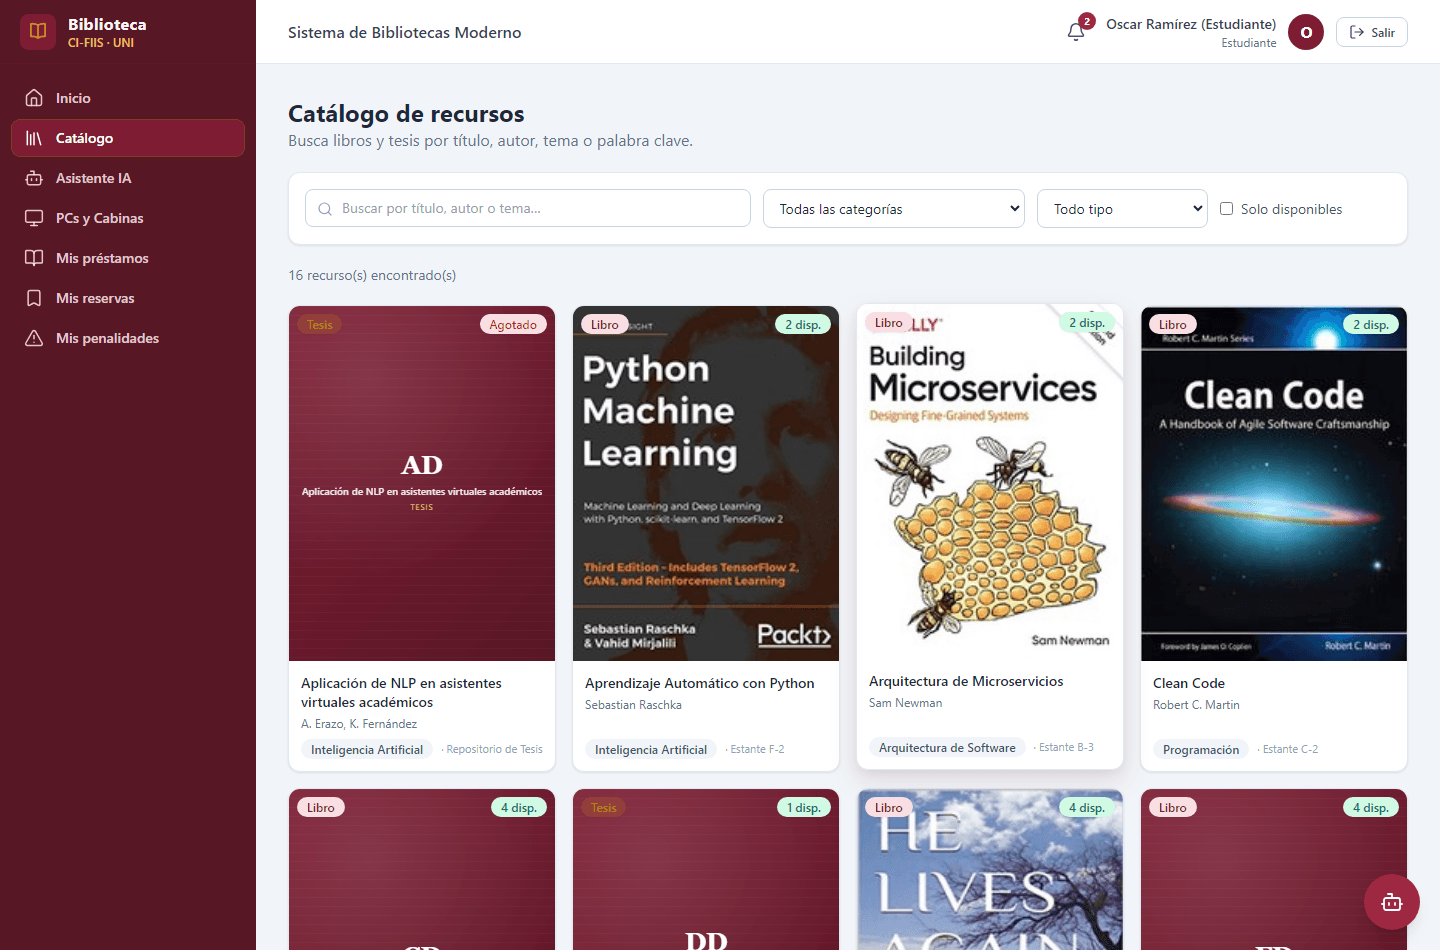Open the Clean Code book cover
This screenshot has width=1440, height=950.
[x=1274, y=484]
